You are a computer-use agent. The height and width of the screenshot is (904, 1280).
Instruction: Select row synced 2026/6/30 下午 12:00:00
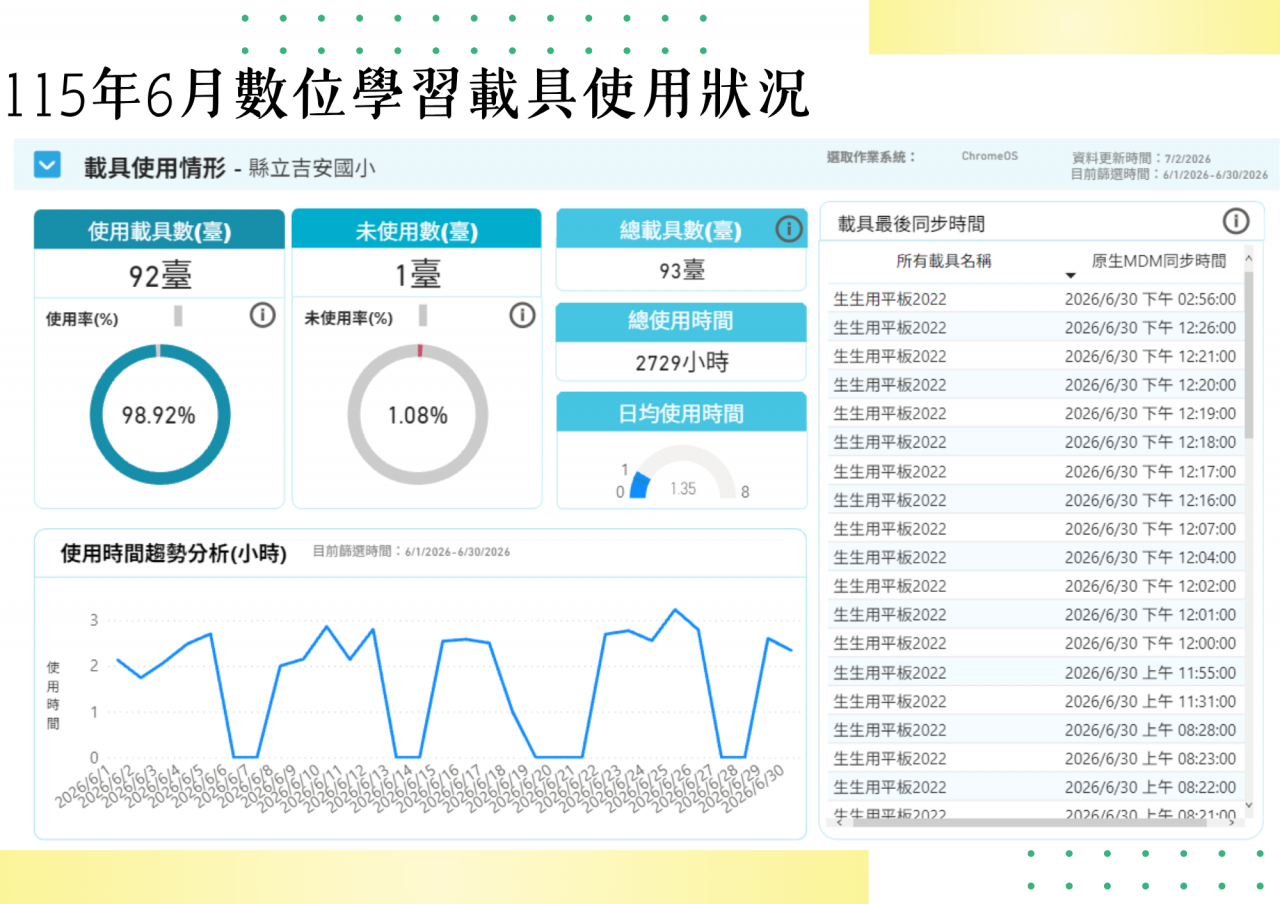(1036, 643)
